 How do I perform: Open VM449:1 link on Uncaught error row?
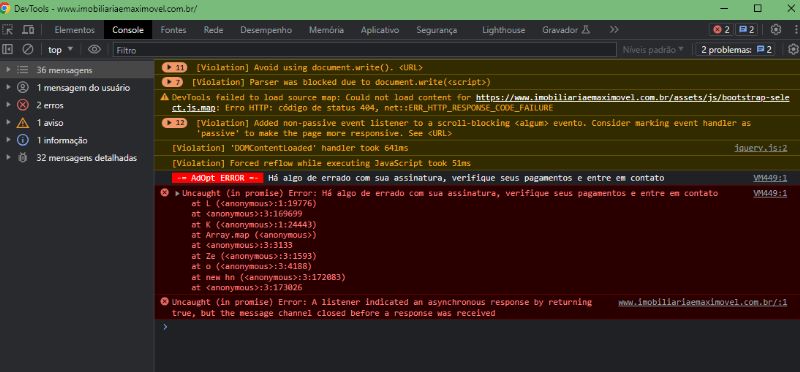click(770, 193)
